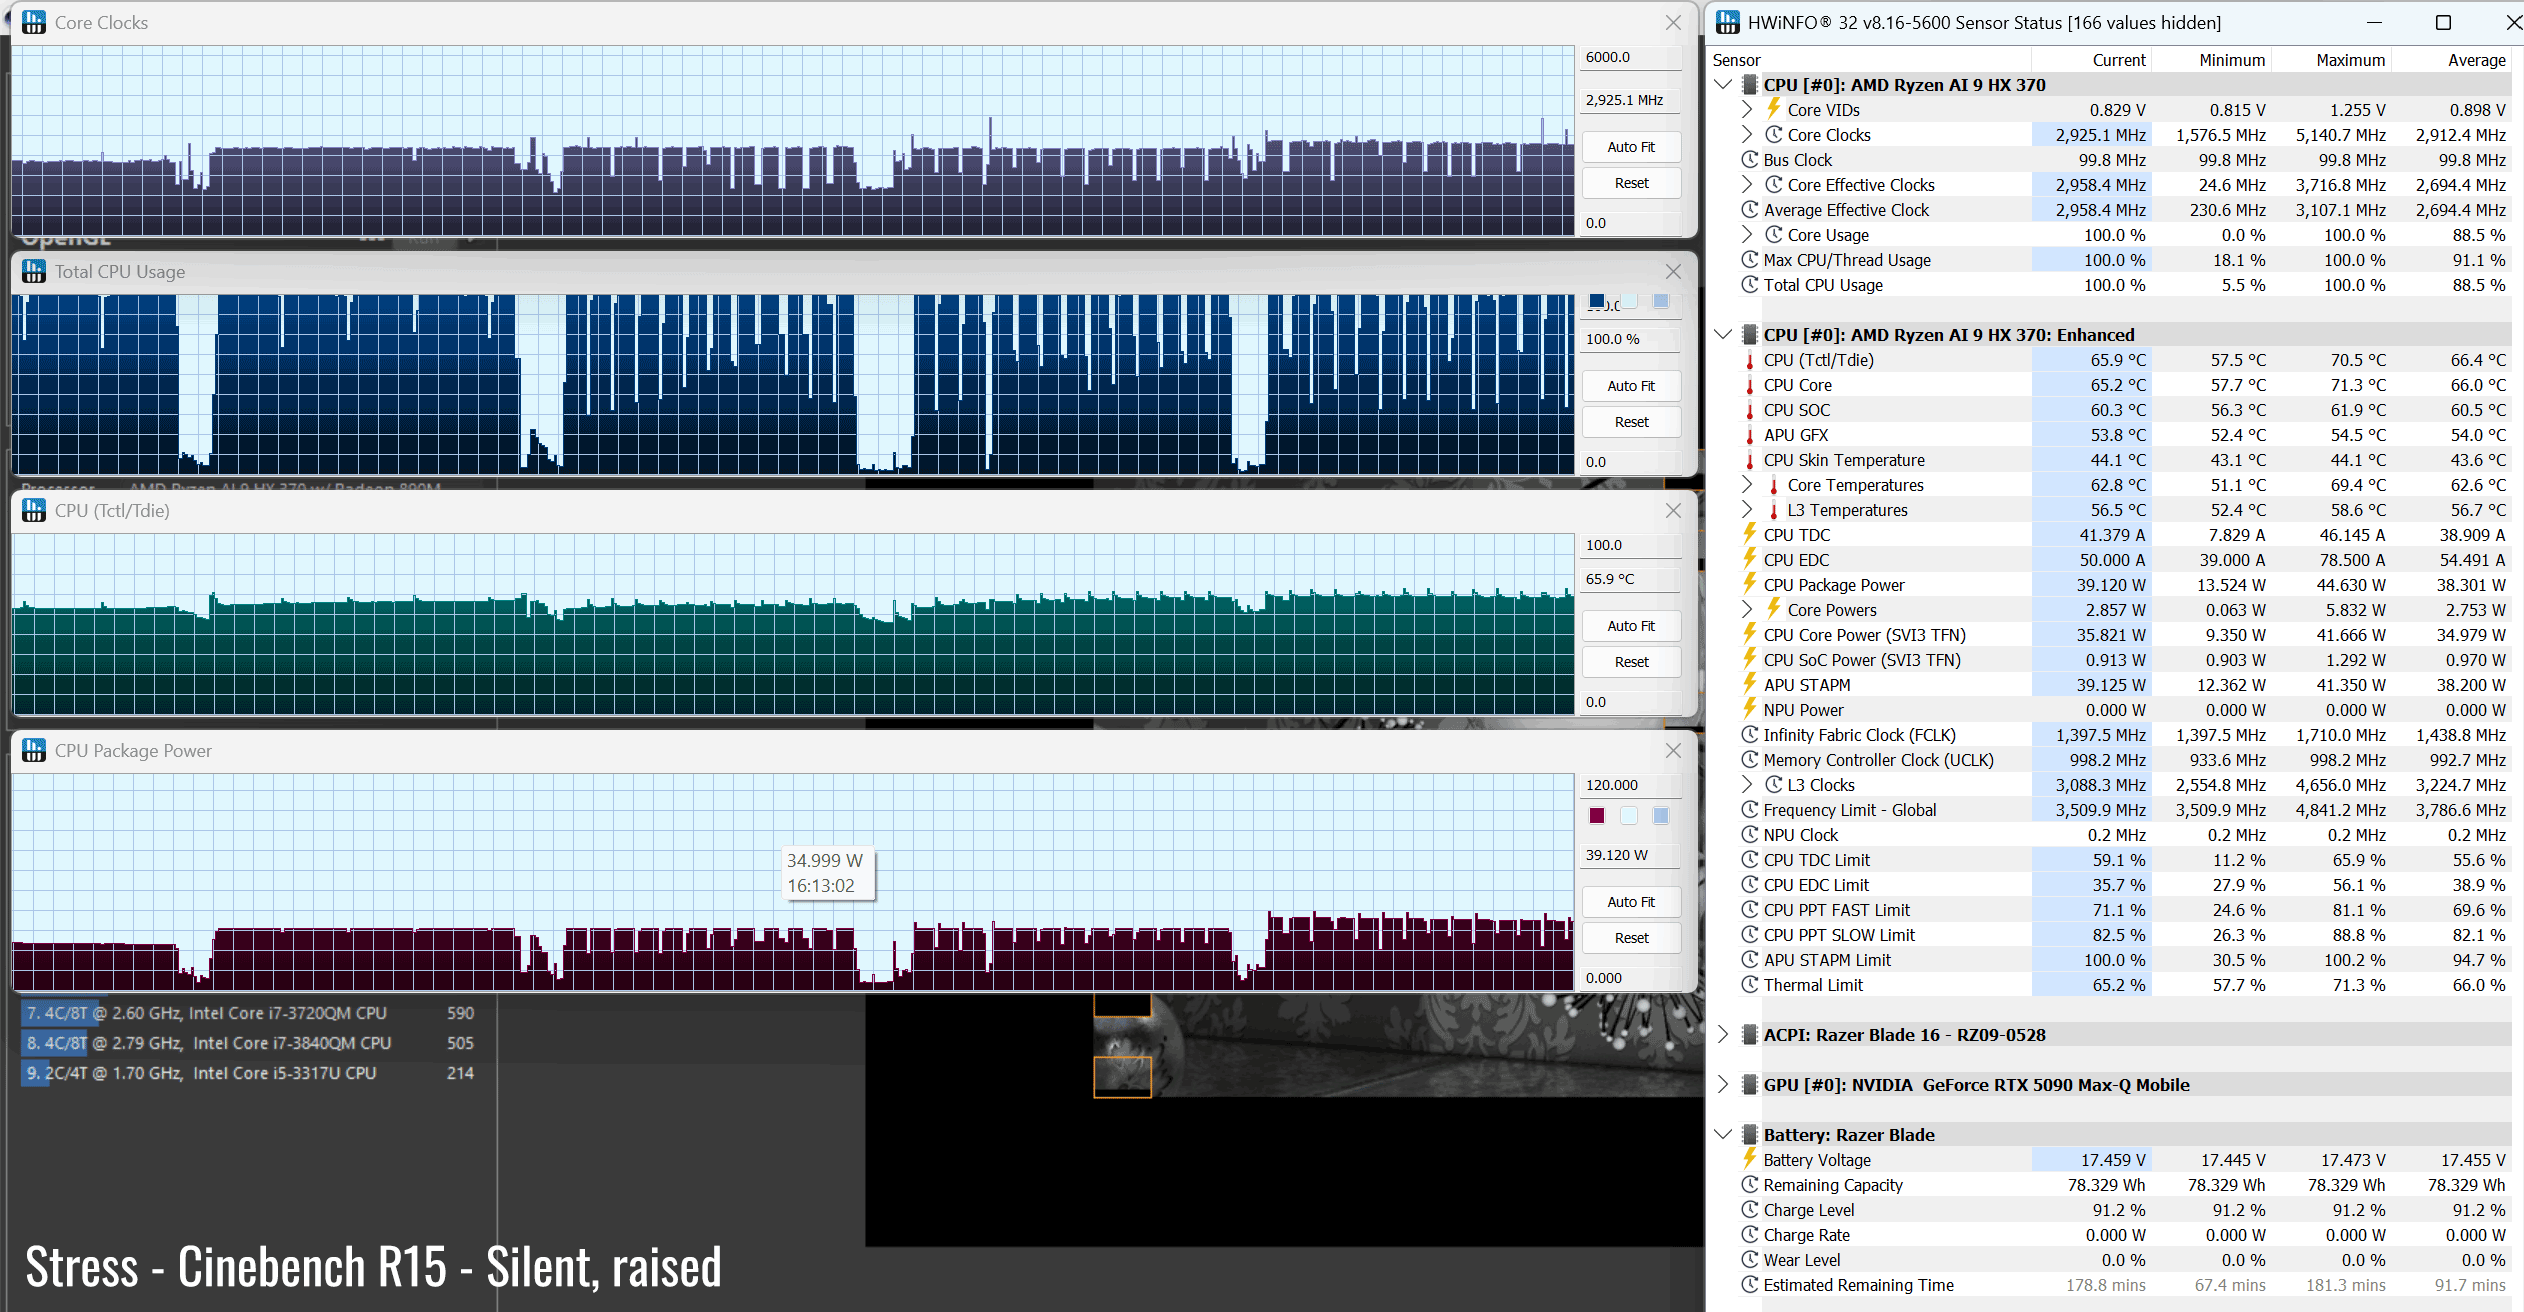This screenshot has width=2524, height=1312.
Task: Click the Average column header
Action: [2451, 60]
